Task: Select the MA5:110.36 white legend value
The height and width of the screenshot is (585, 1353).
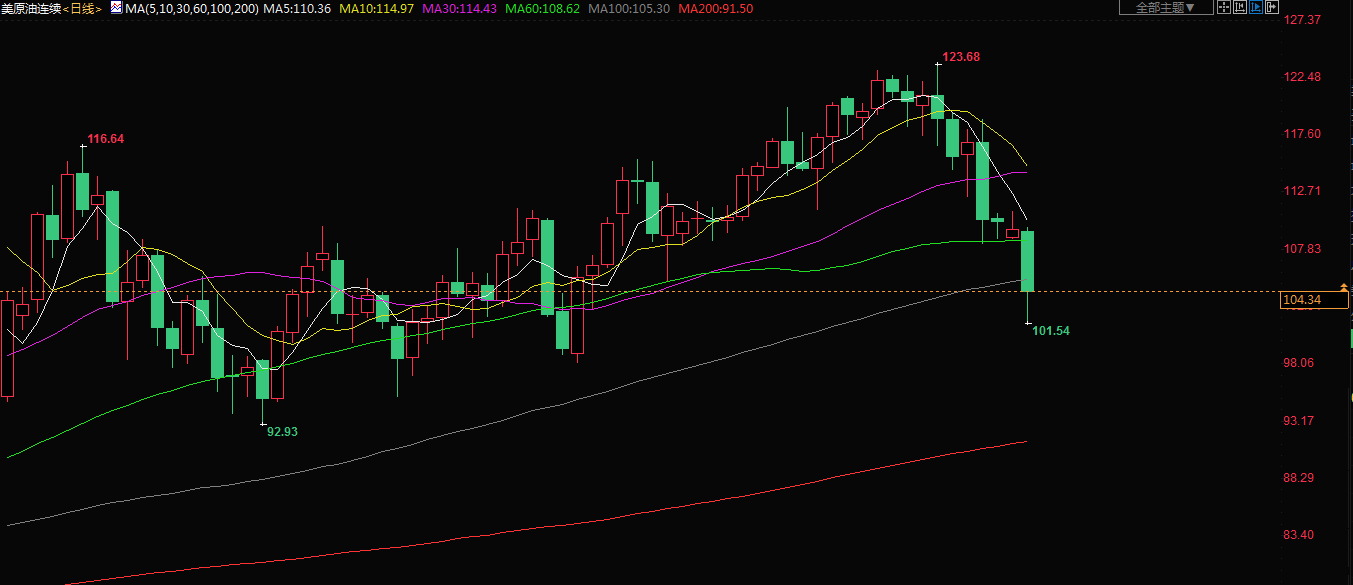Action: [297, 8]
